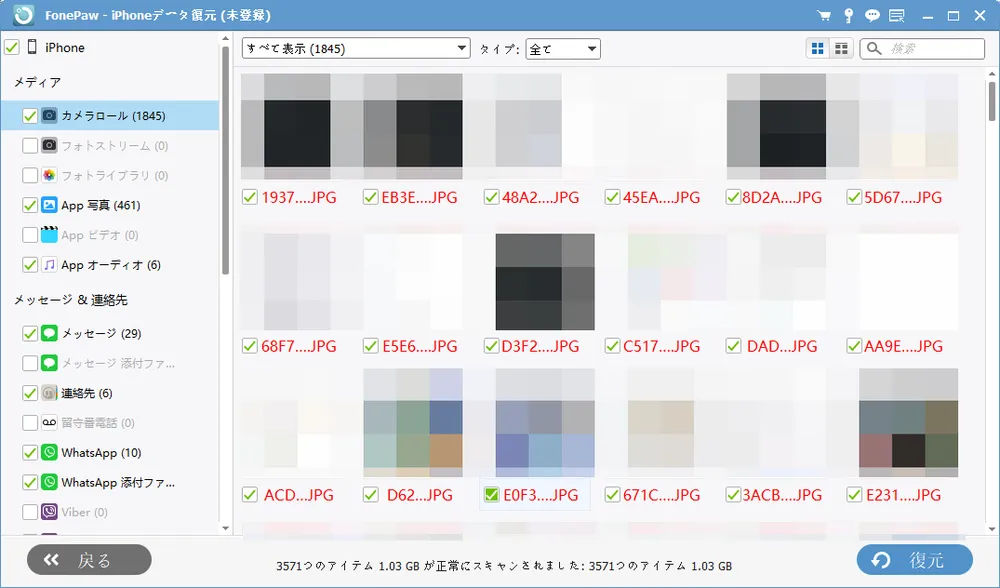Click the 671C....JPG file name

661,495
